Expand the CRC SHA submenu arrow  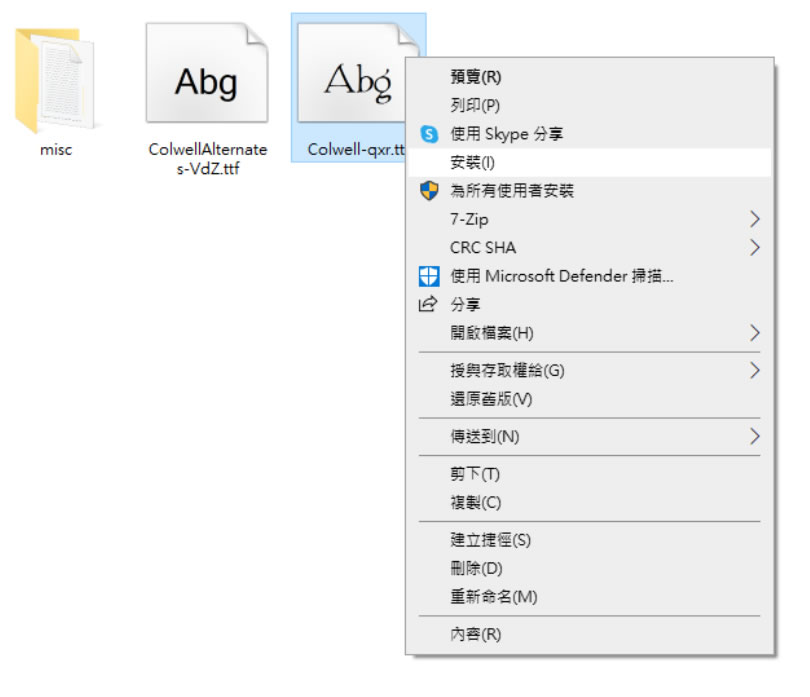click(755, 247)
